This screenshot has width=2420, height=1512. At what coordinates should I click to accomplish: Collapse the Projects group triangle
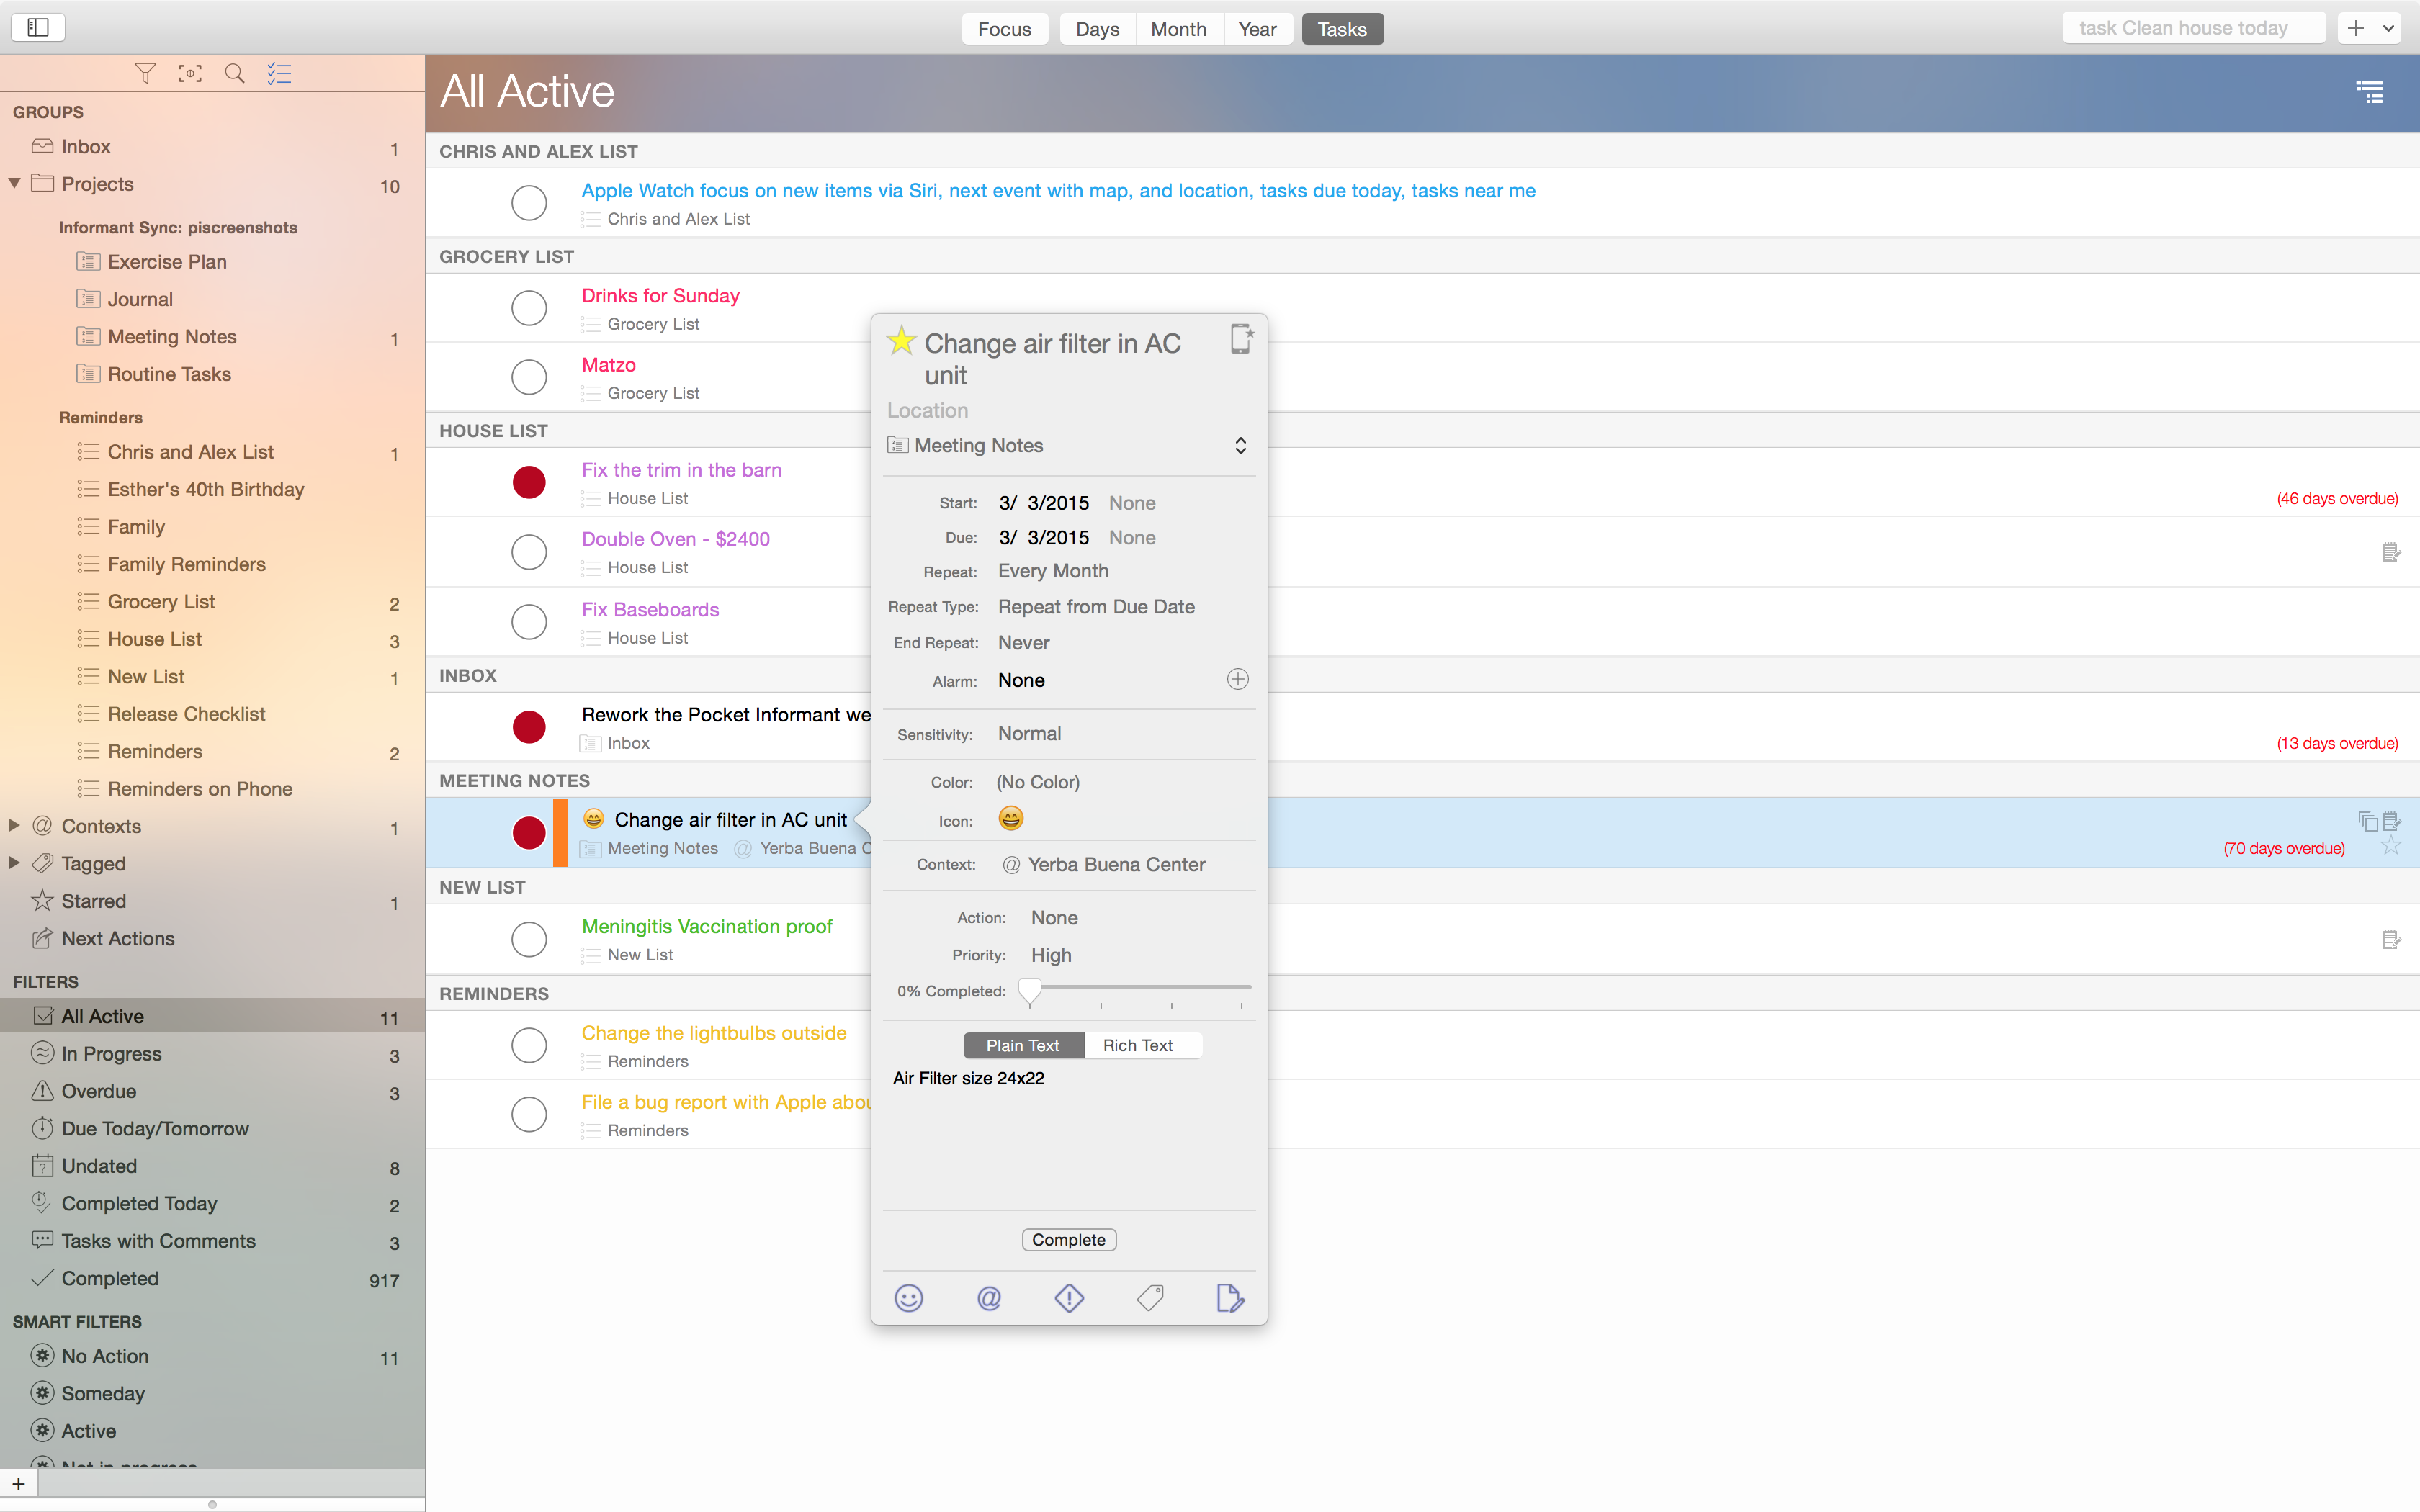pyautogui.click(x=15, y=183)
